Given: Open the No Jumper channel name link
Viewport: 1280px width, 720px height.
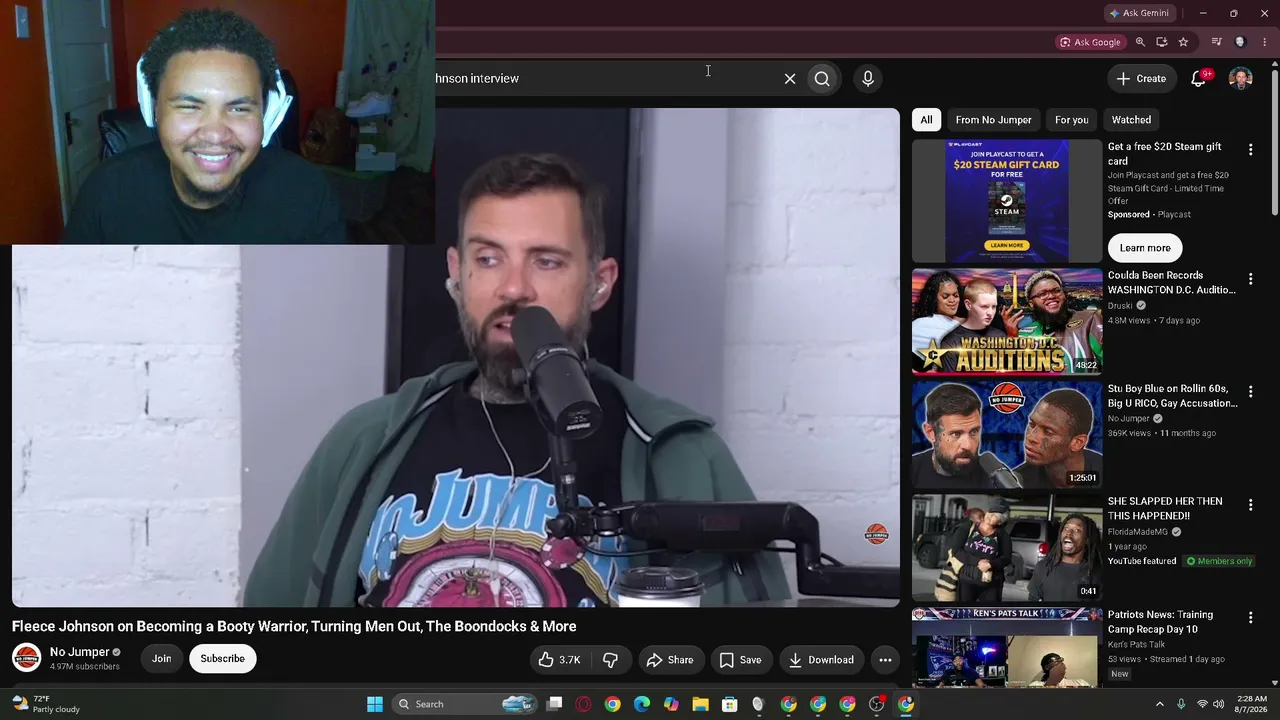Looking at the screenshot, I should pos(79,652).
